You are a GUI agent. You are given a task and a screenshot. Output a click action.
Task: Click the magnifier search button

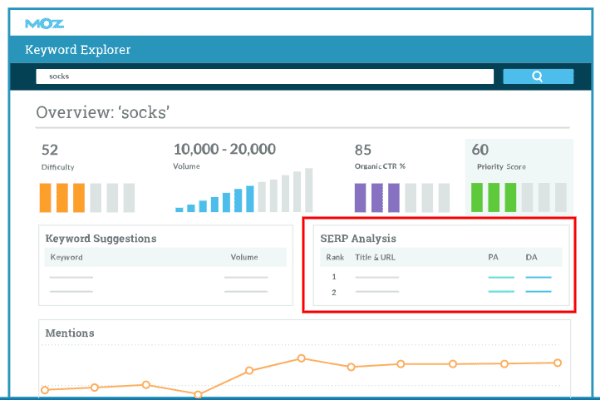(x=538, y=76)
